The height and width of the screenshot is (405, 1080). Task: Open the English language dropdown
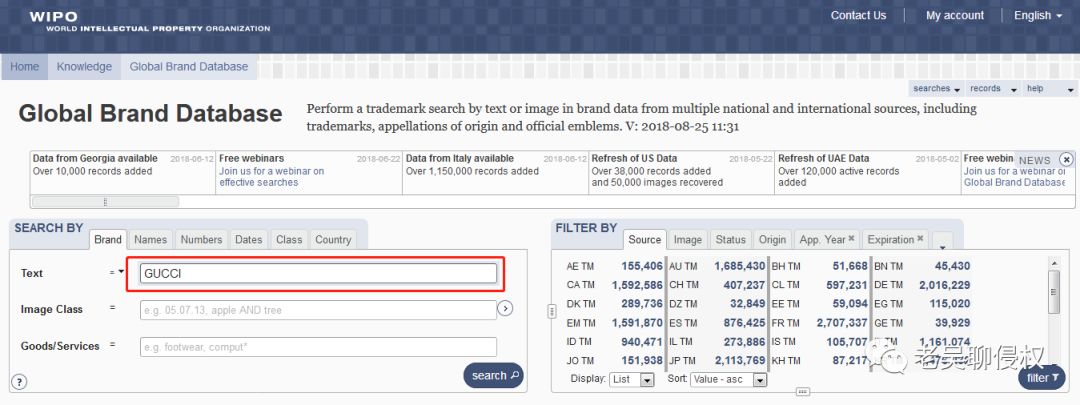(1037, 15)
